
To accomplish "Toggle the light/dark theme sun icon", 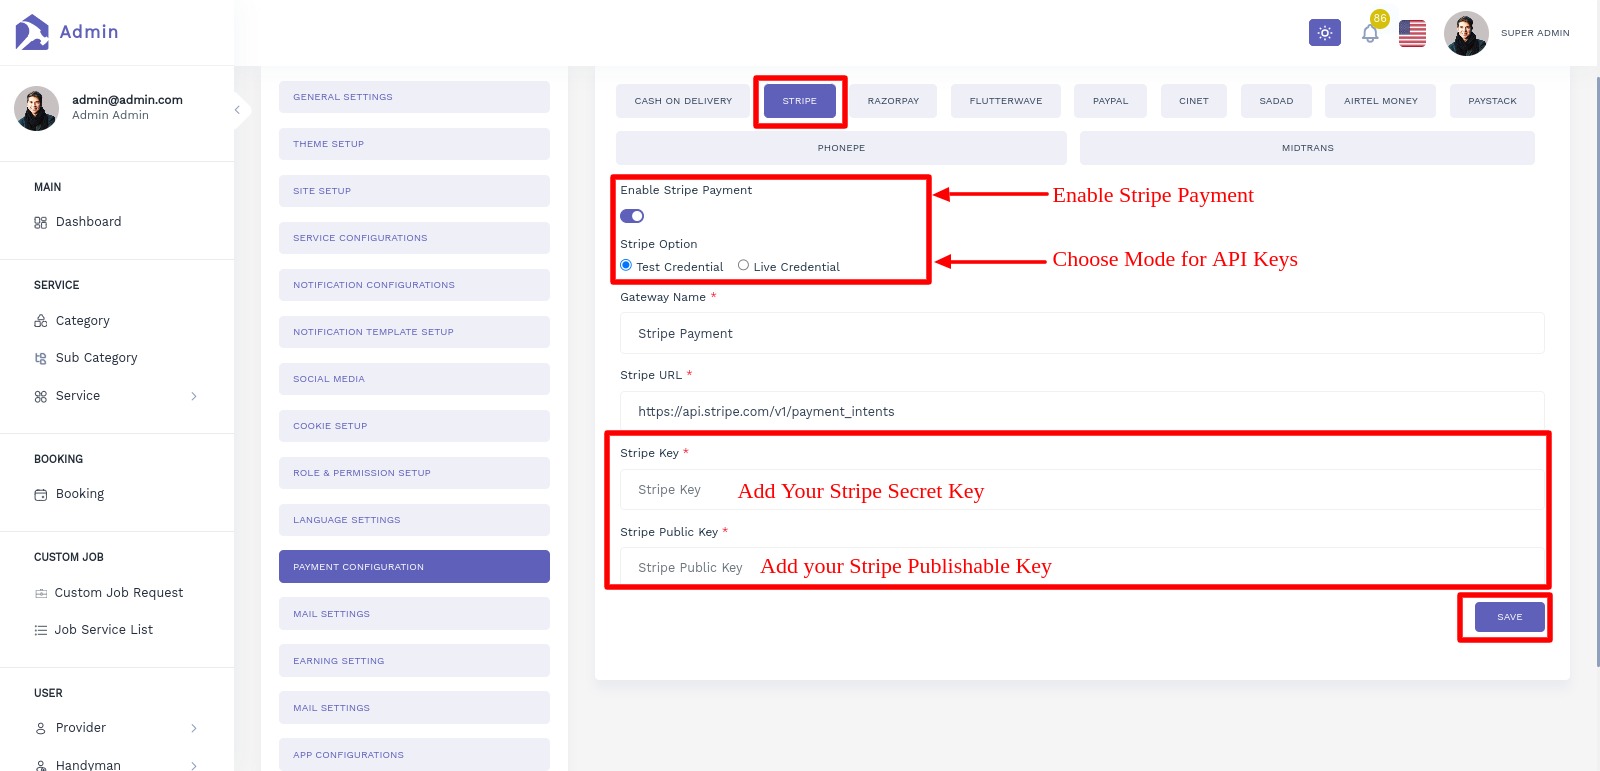I will (1324, 33).
